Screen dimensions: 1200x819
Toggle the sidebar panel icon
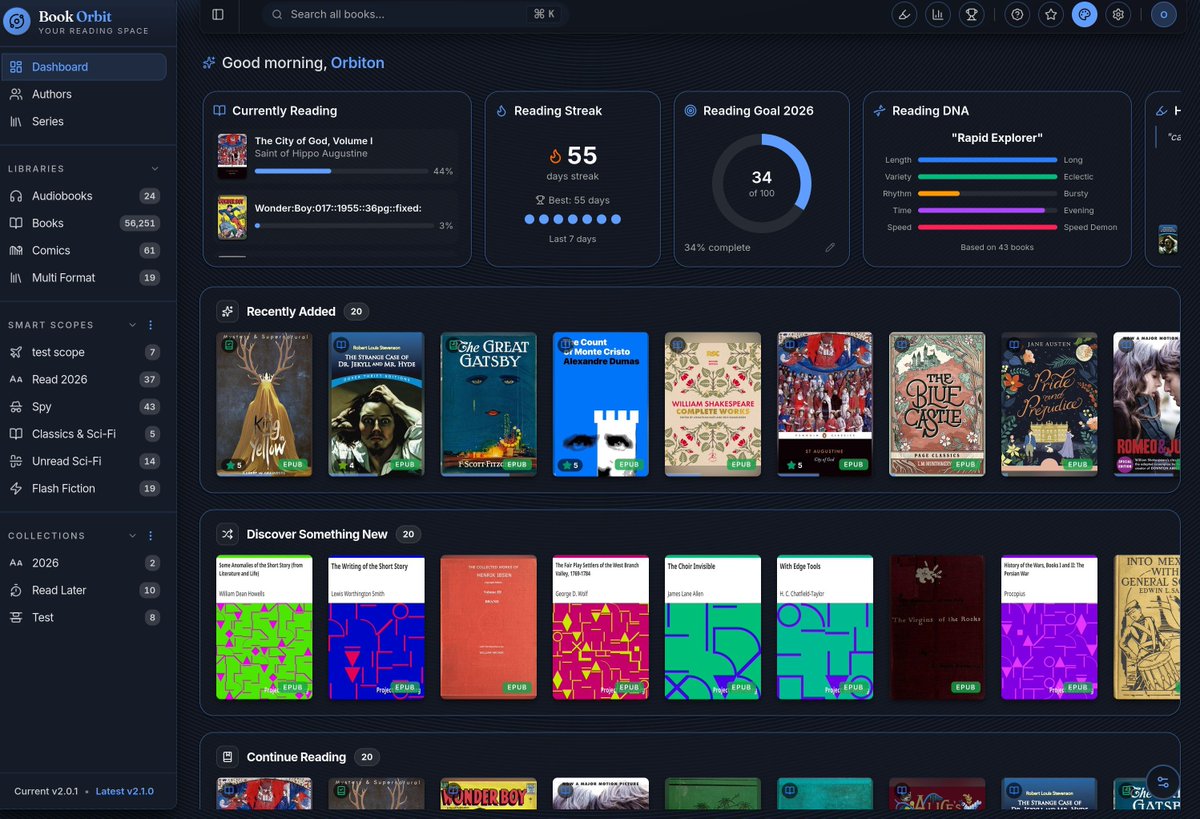(218, 14)
